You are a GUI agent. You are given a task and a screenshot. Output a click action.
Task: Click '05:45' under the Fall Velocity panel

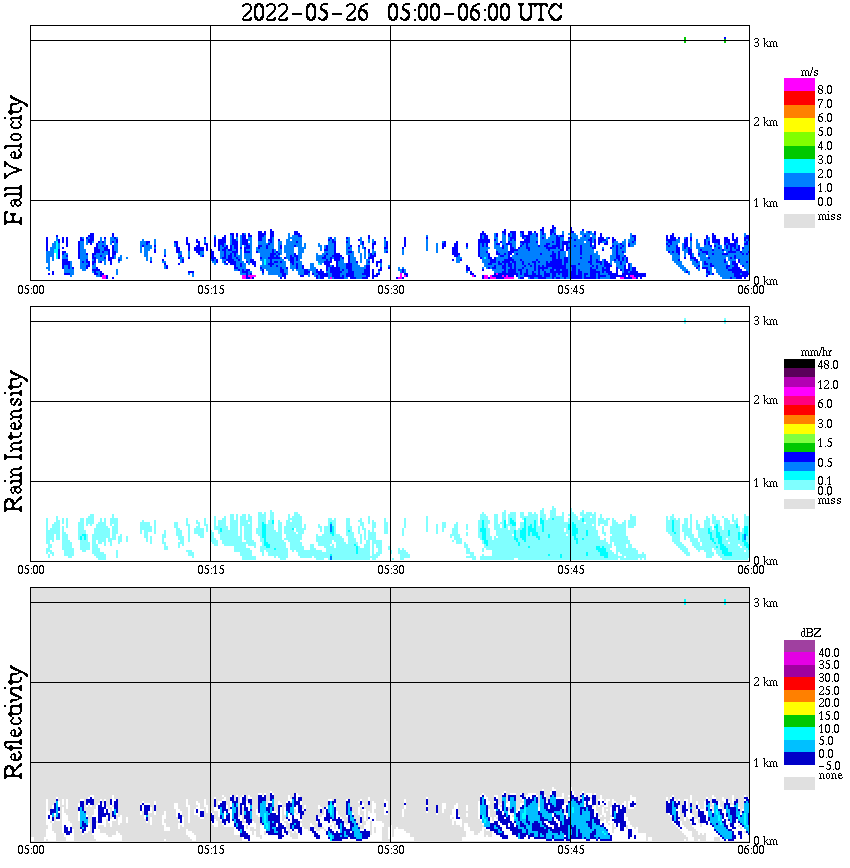click(x=571, y=290)
